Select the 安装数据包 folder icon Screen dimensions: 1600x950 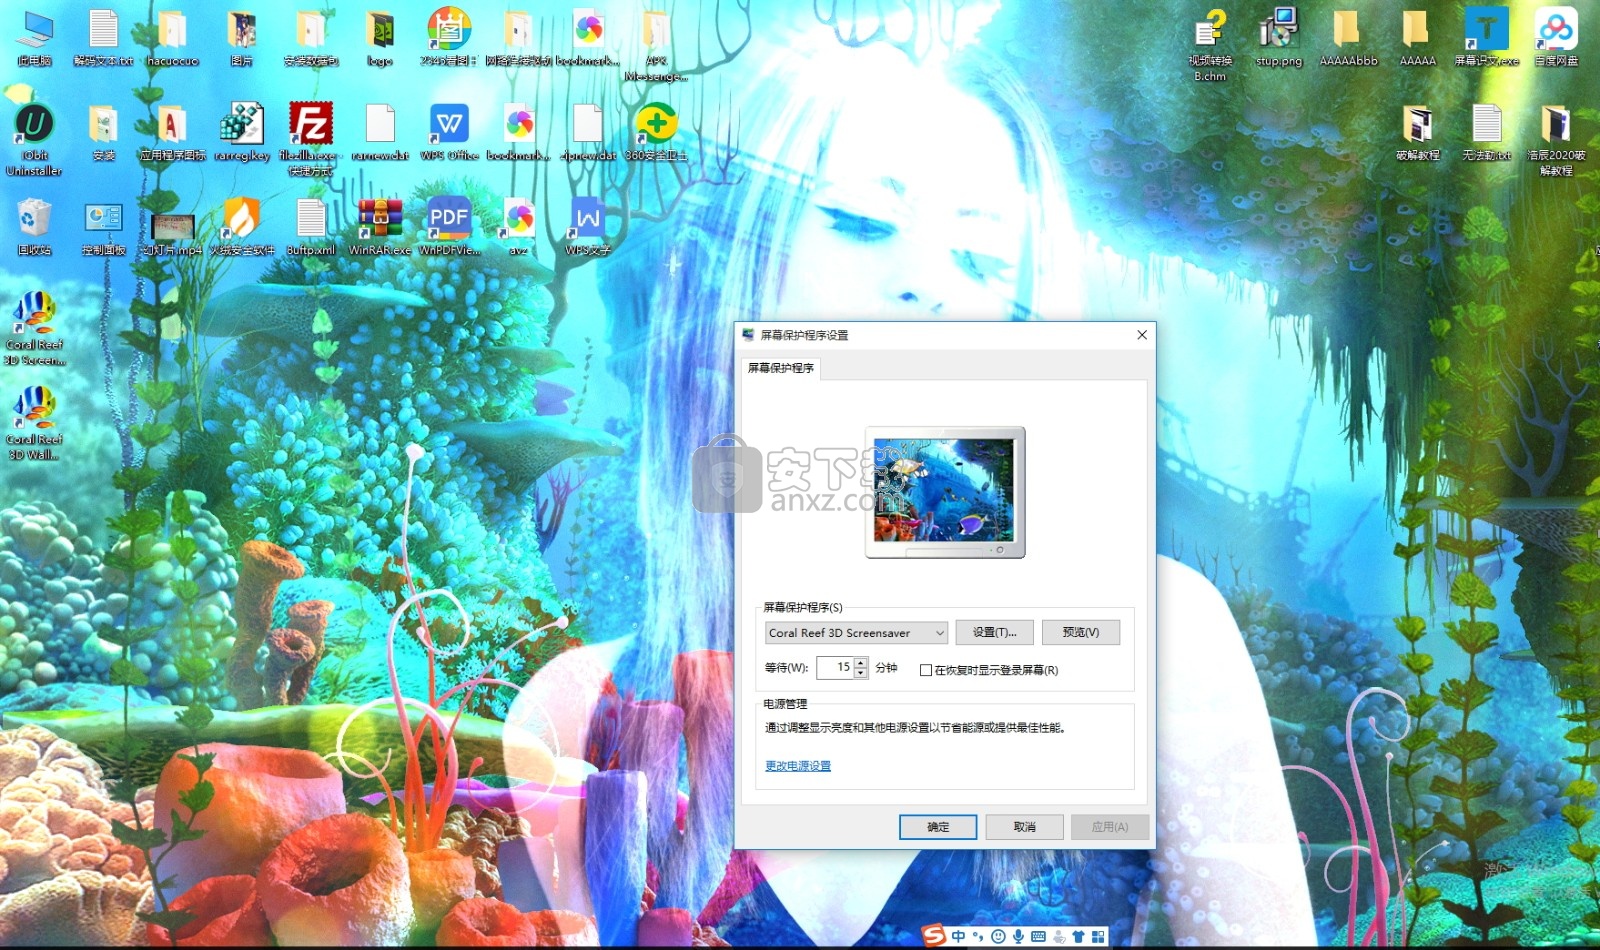[x=311, y=38]
